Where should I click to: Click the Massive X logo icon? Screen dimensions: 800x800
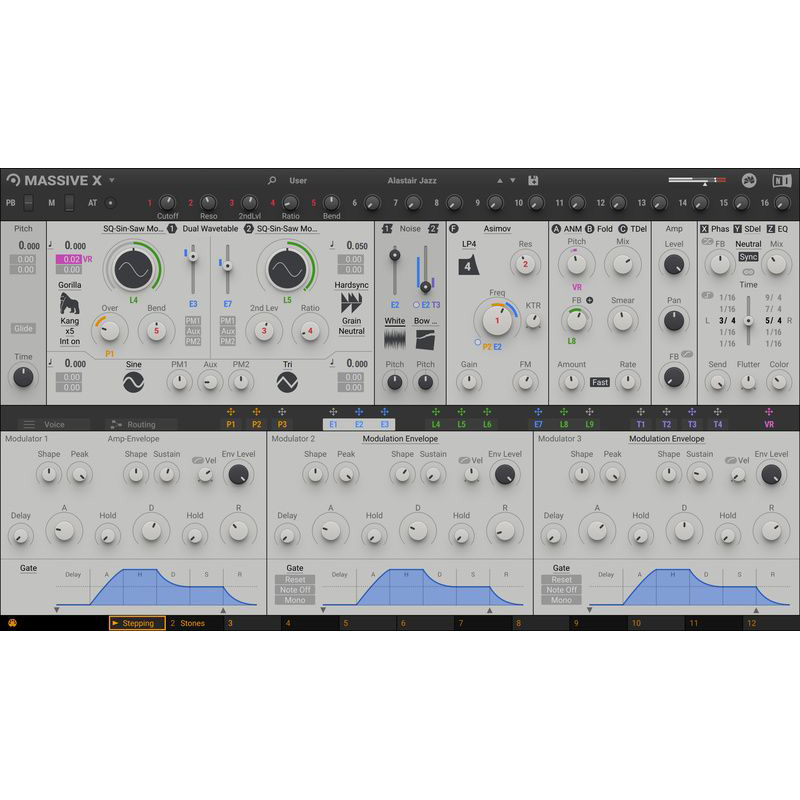pyautogui.click(x=13, y=180)
